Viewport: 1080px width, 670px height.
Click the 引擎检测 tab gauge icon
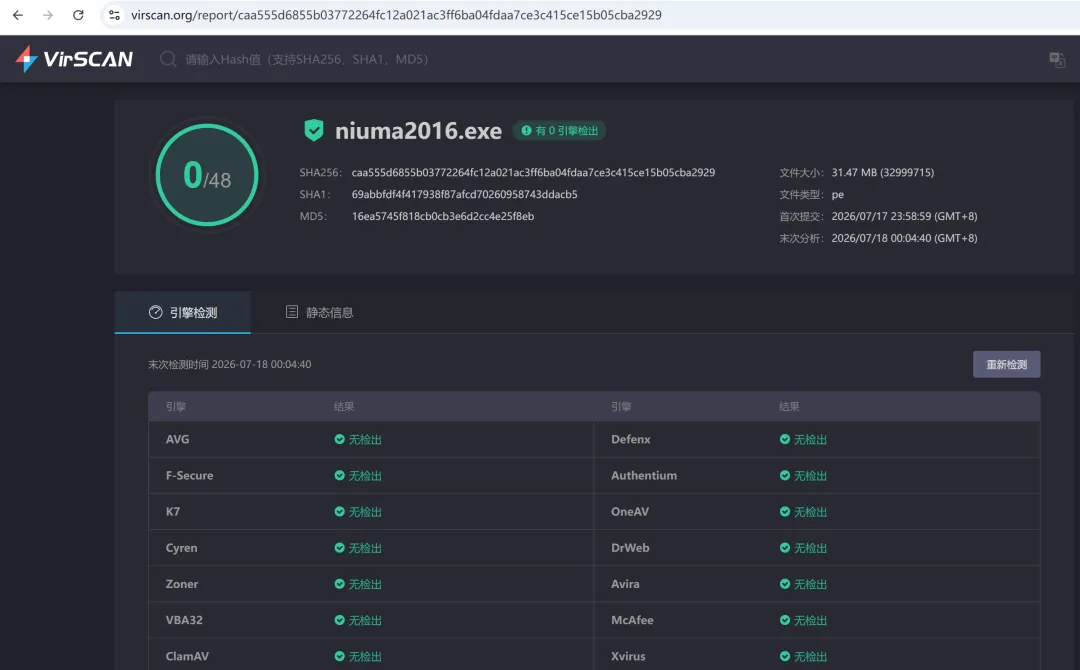156,313
